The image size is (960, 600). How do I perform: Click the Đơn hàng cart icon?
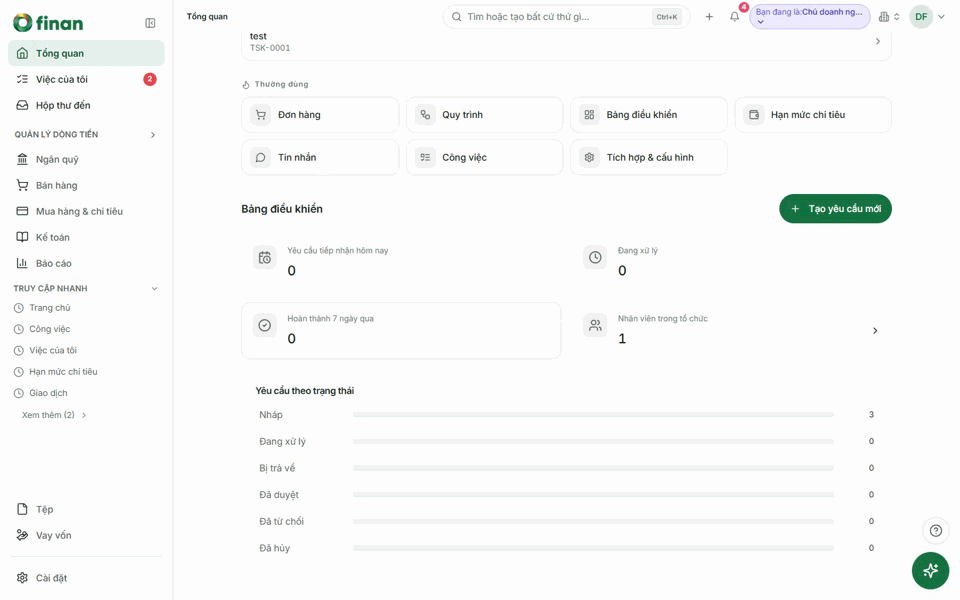(x=261, y=114)
